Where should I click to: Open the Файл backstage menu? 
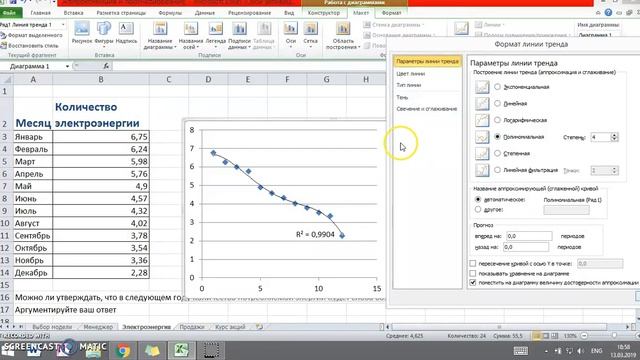pos(9,13)
